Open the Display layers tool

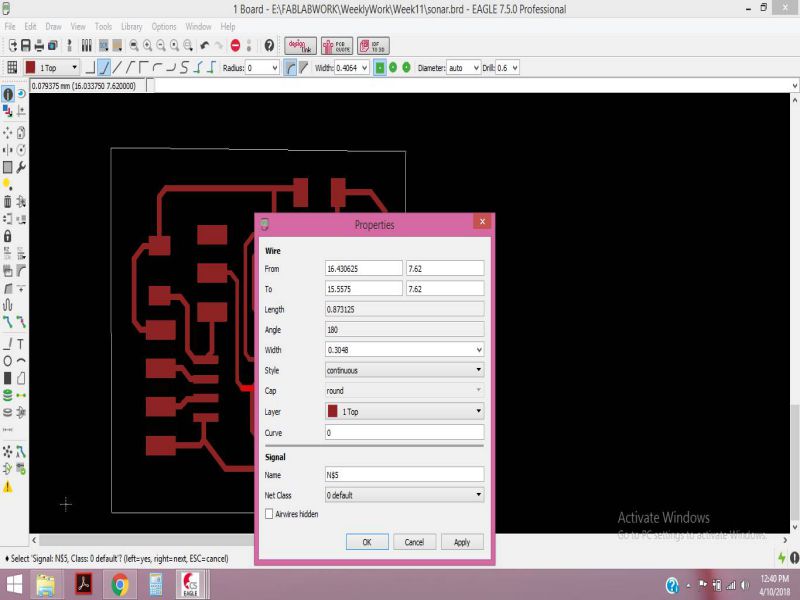point(8,110)
